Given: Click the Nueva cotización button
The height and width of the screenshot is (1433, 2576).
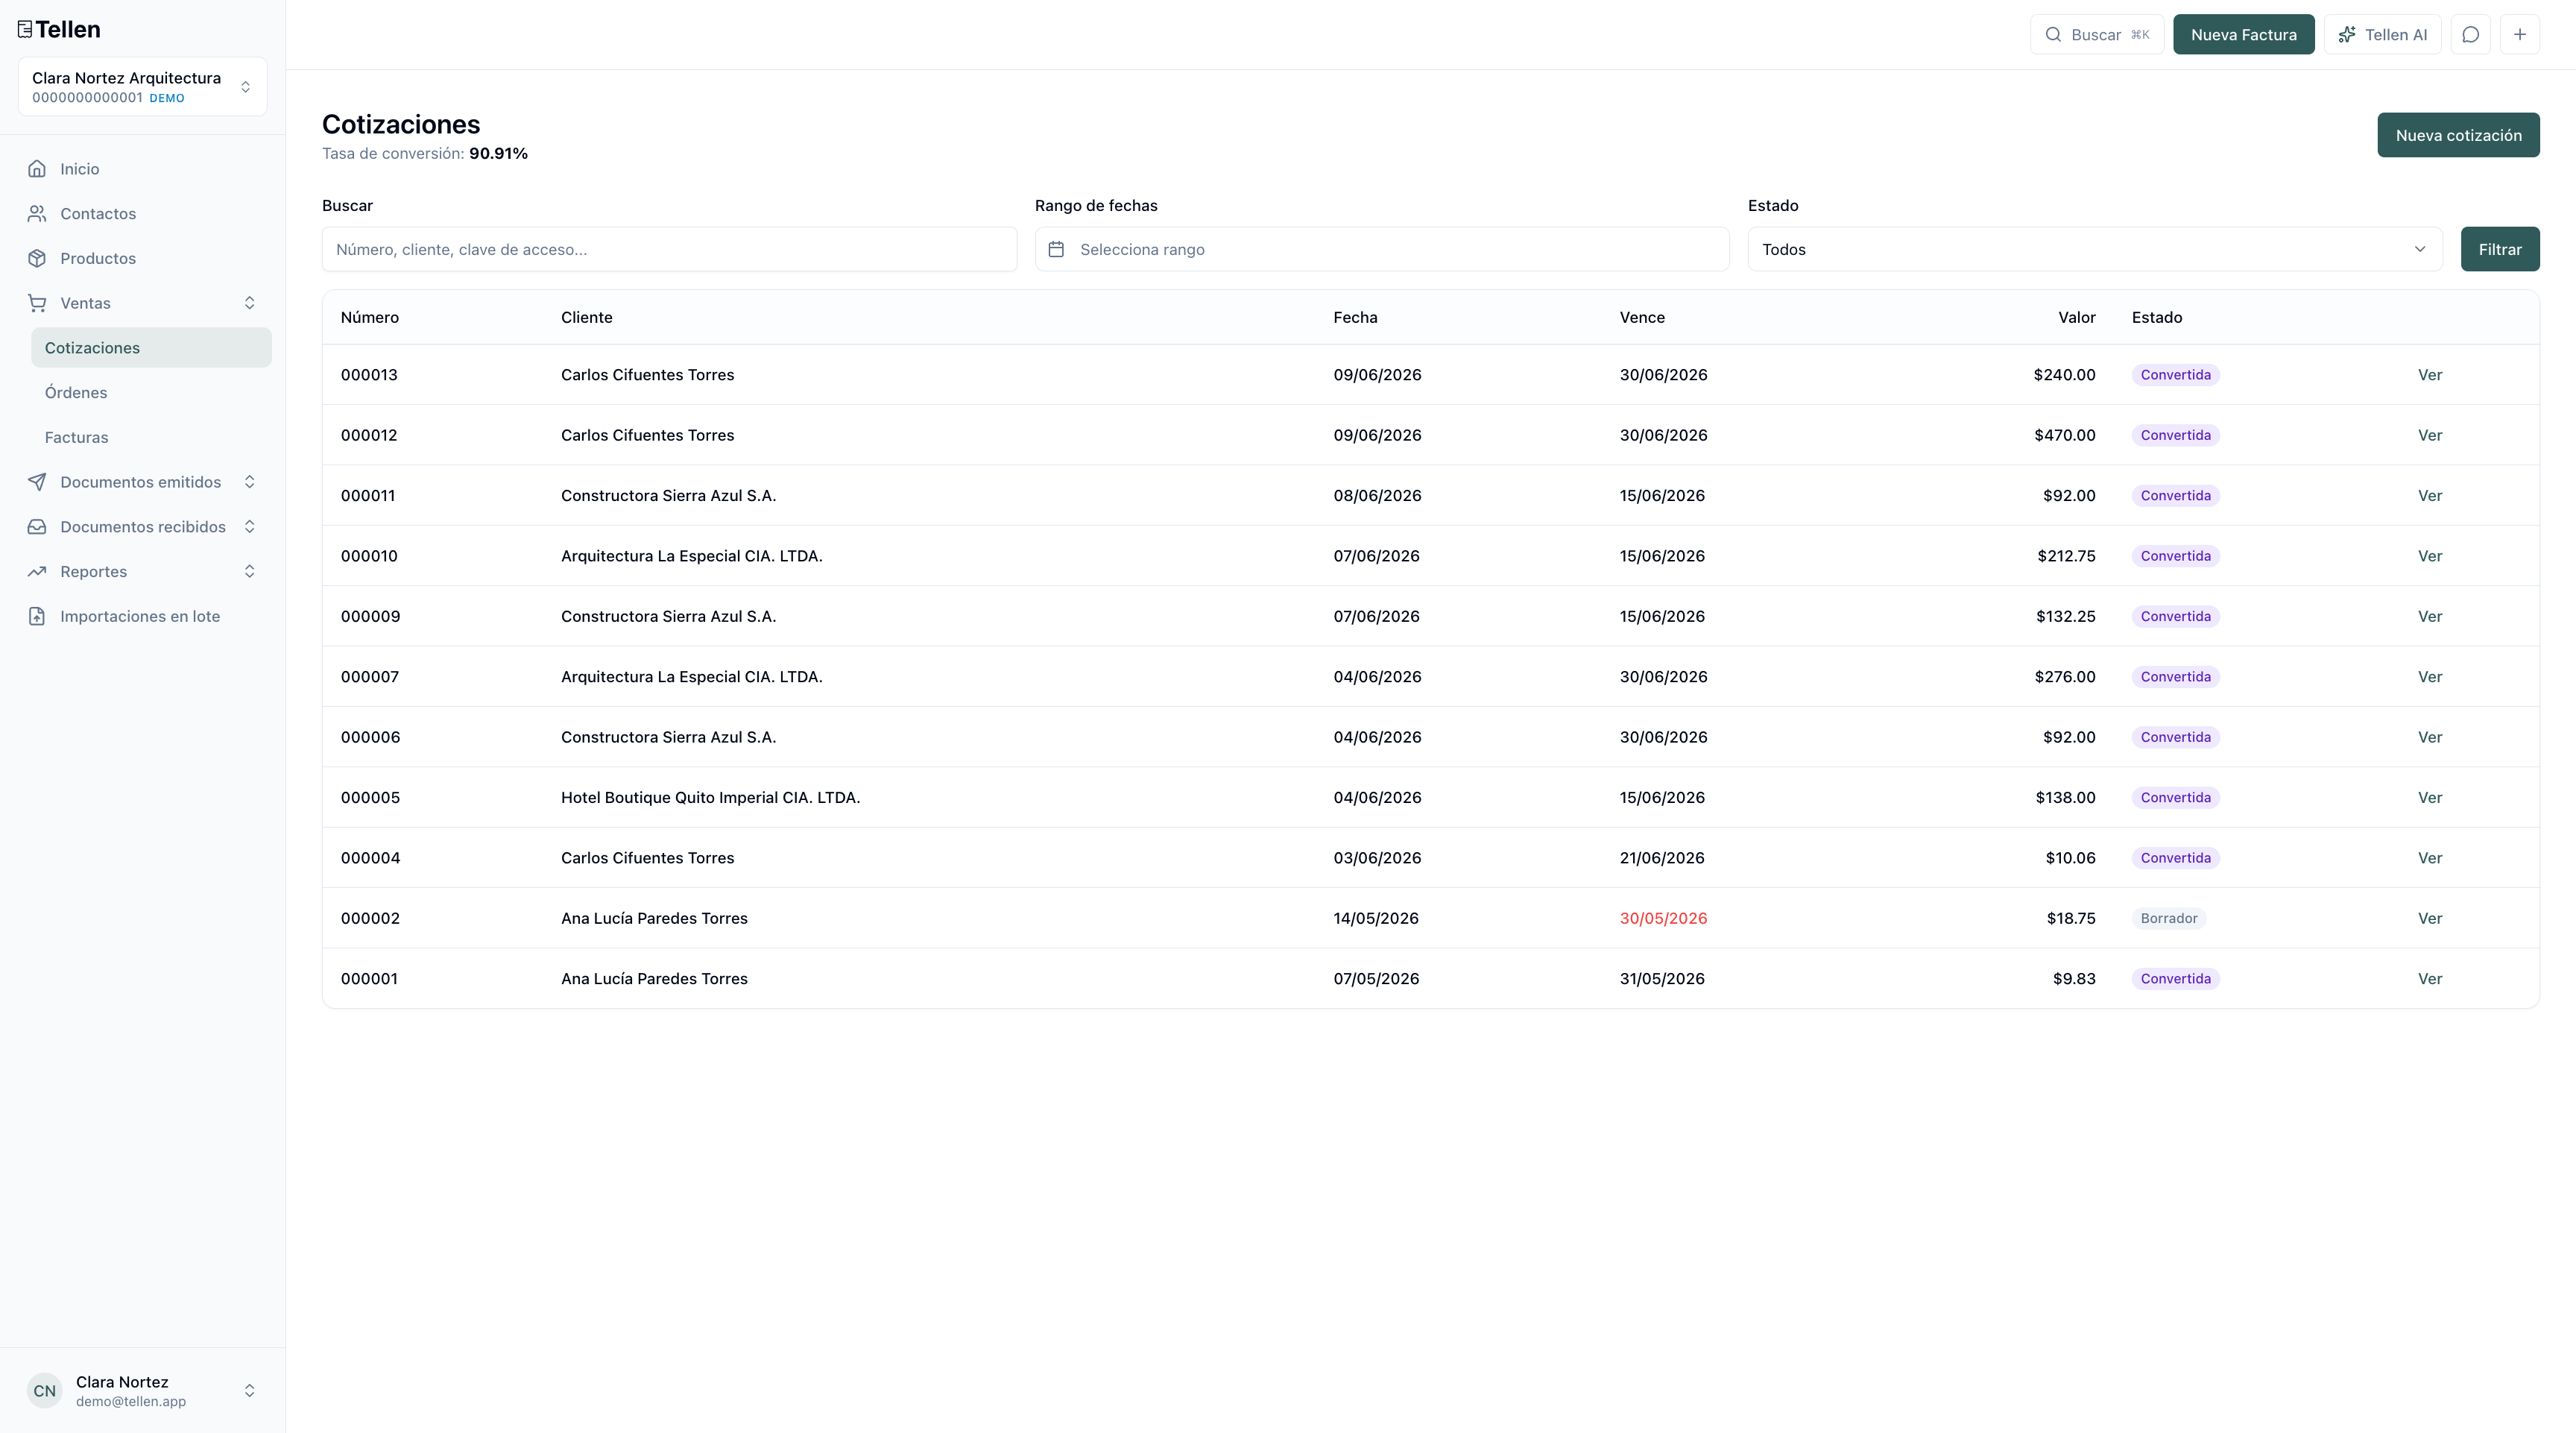Looking at the screenshot, I should coord(2459,135).
